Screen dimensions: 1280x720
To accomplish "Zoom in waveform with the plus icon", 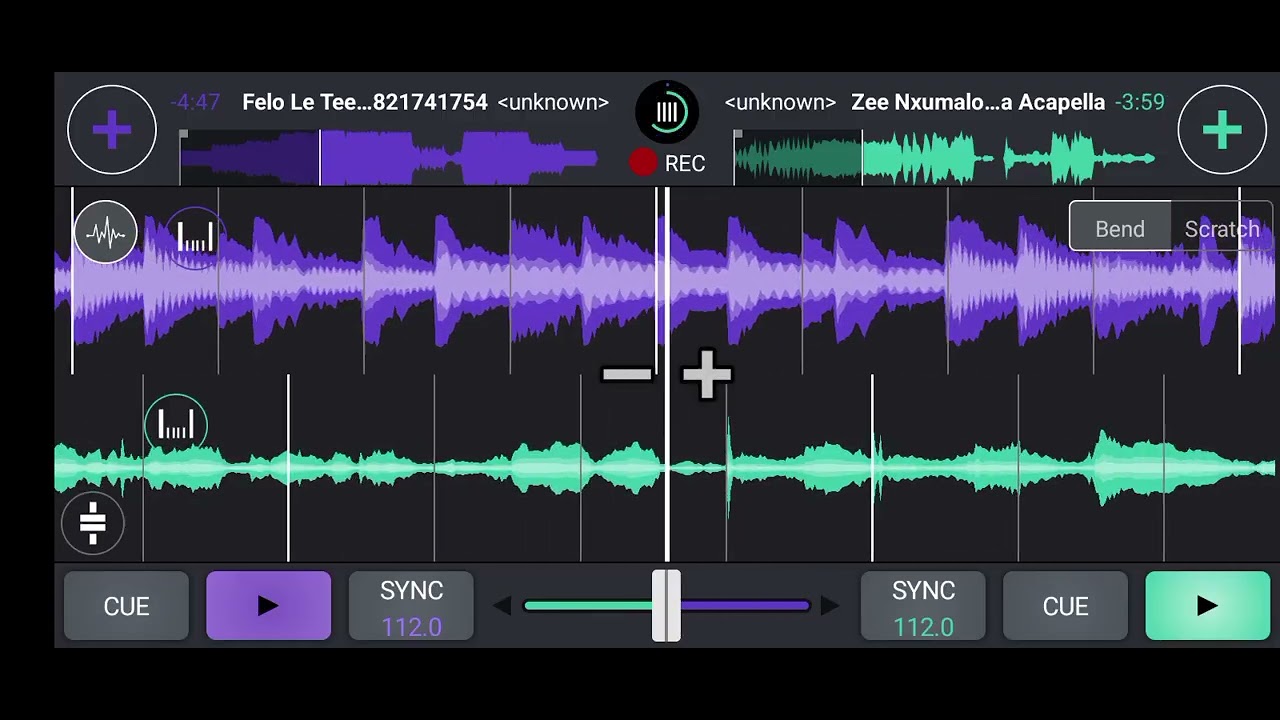I will (x=706, y=375).
